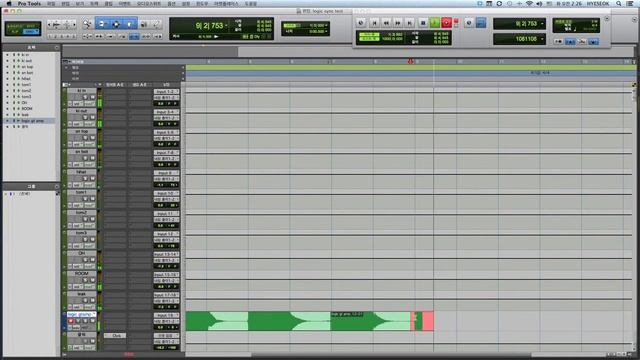Mute the OH track
This screenshot has height=360, width=640.
point(92,260)
